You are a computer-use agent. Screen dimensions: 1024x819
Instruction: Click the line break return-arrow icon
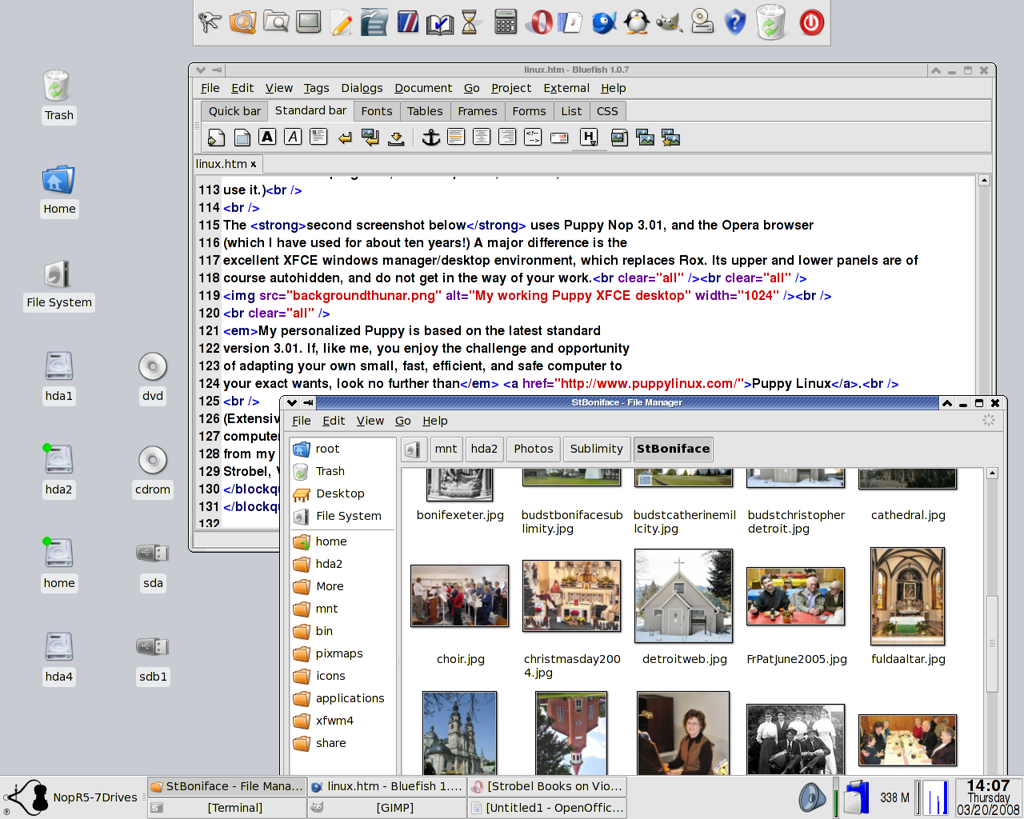[345, 138]
